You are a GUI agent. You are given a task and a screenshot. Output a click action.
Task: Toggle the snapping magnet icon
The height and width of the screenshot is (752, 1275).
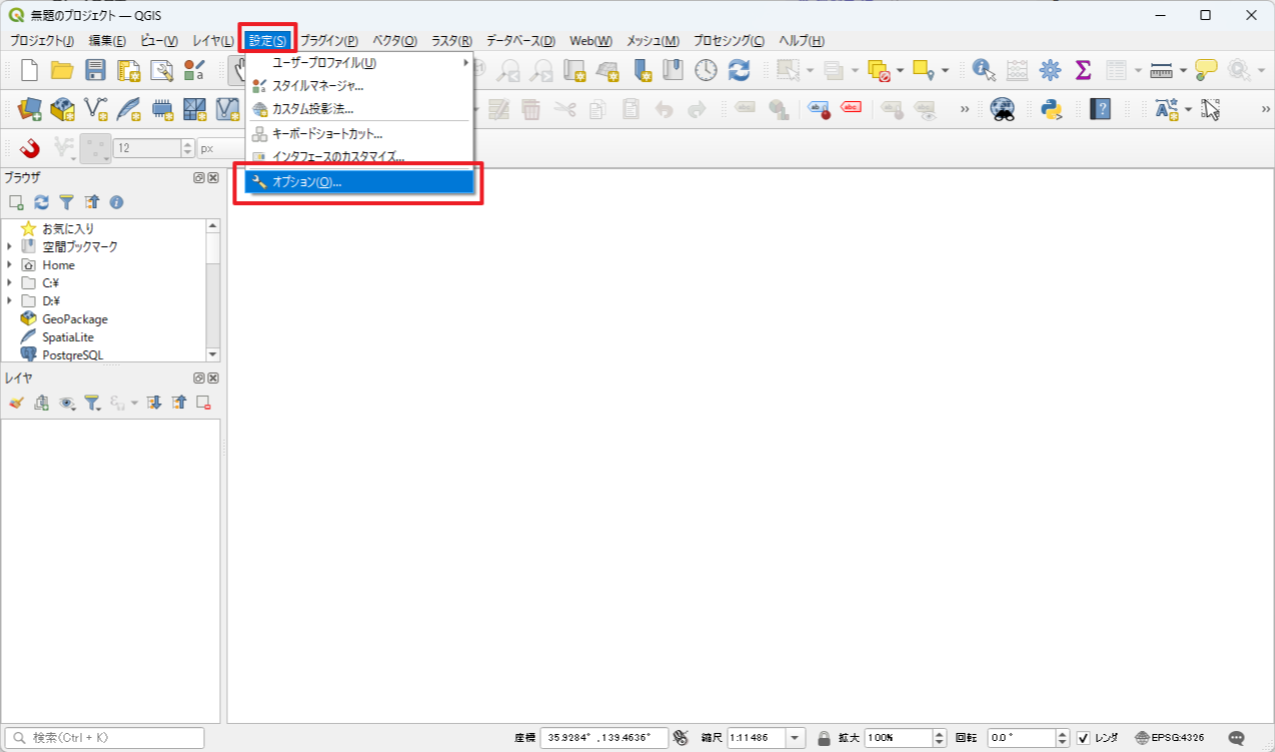pos(30,148)
